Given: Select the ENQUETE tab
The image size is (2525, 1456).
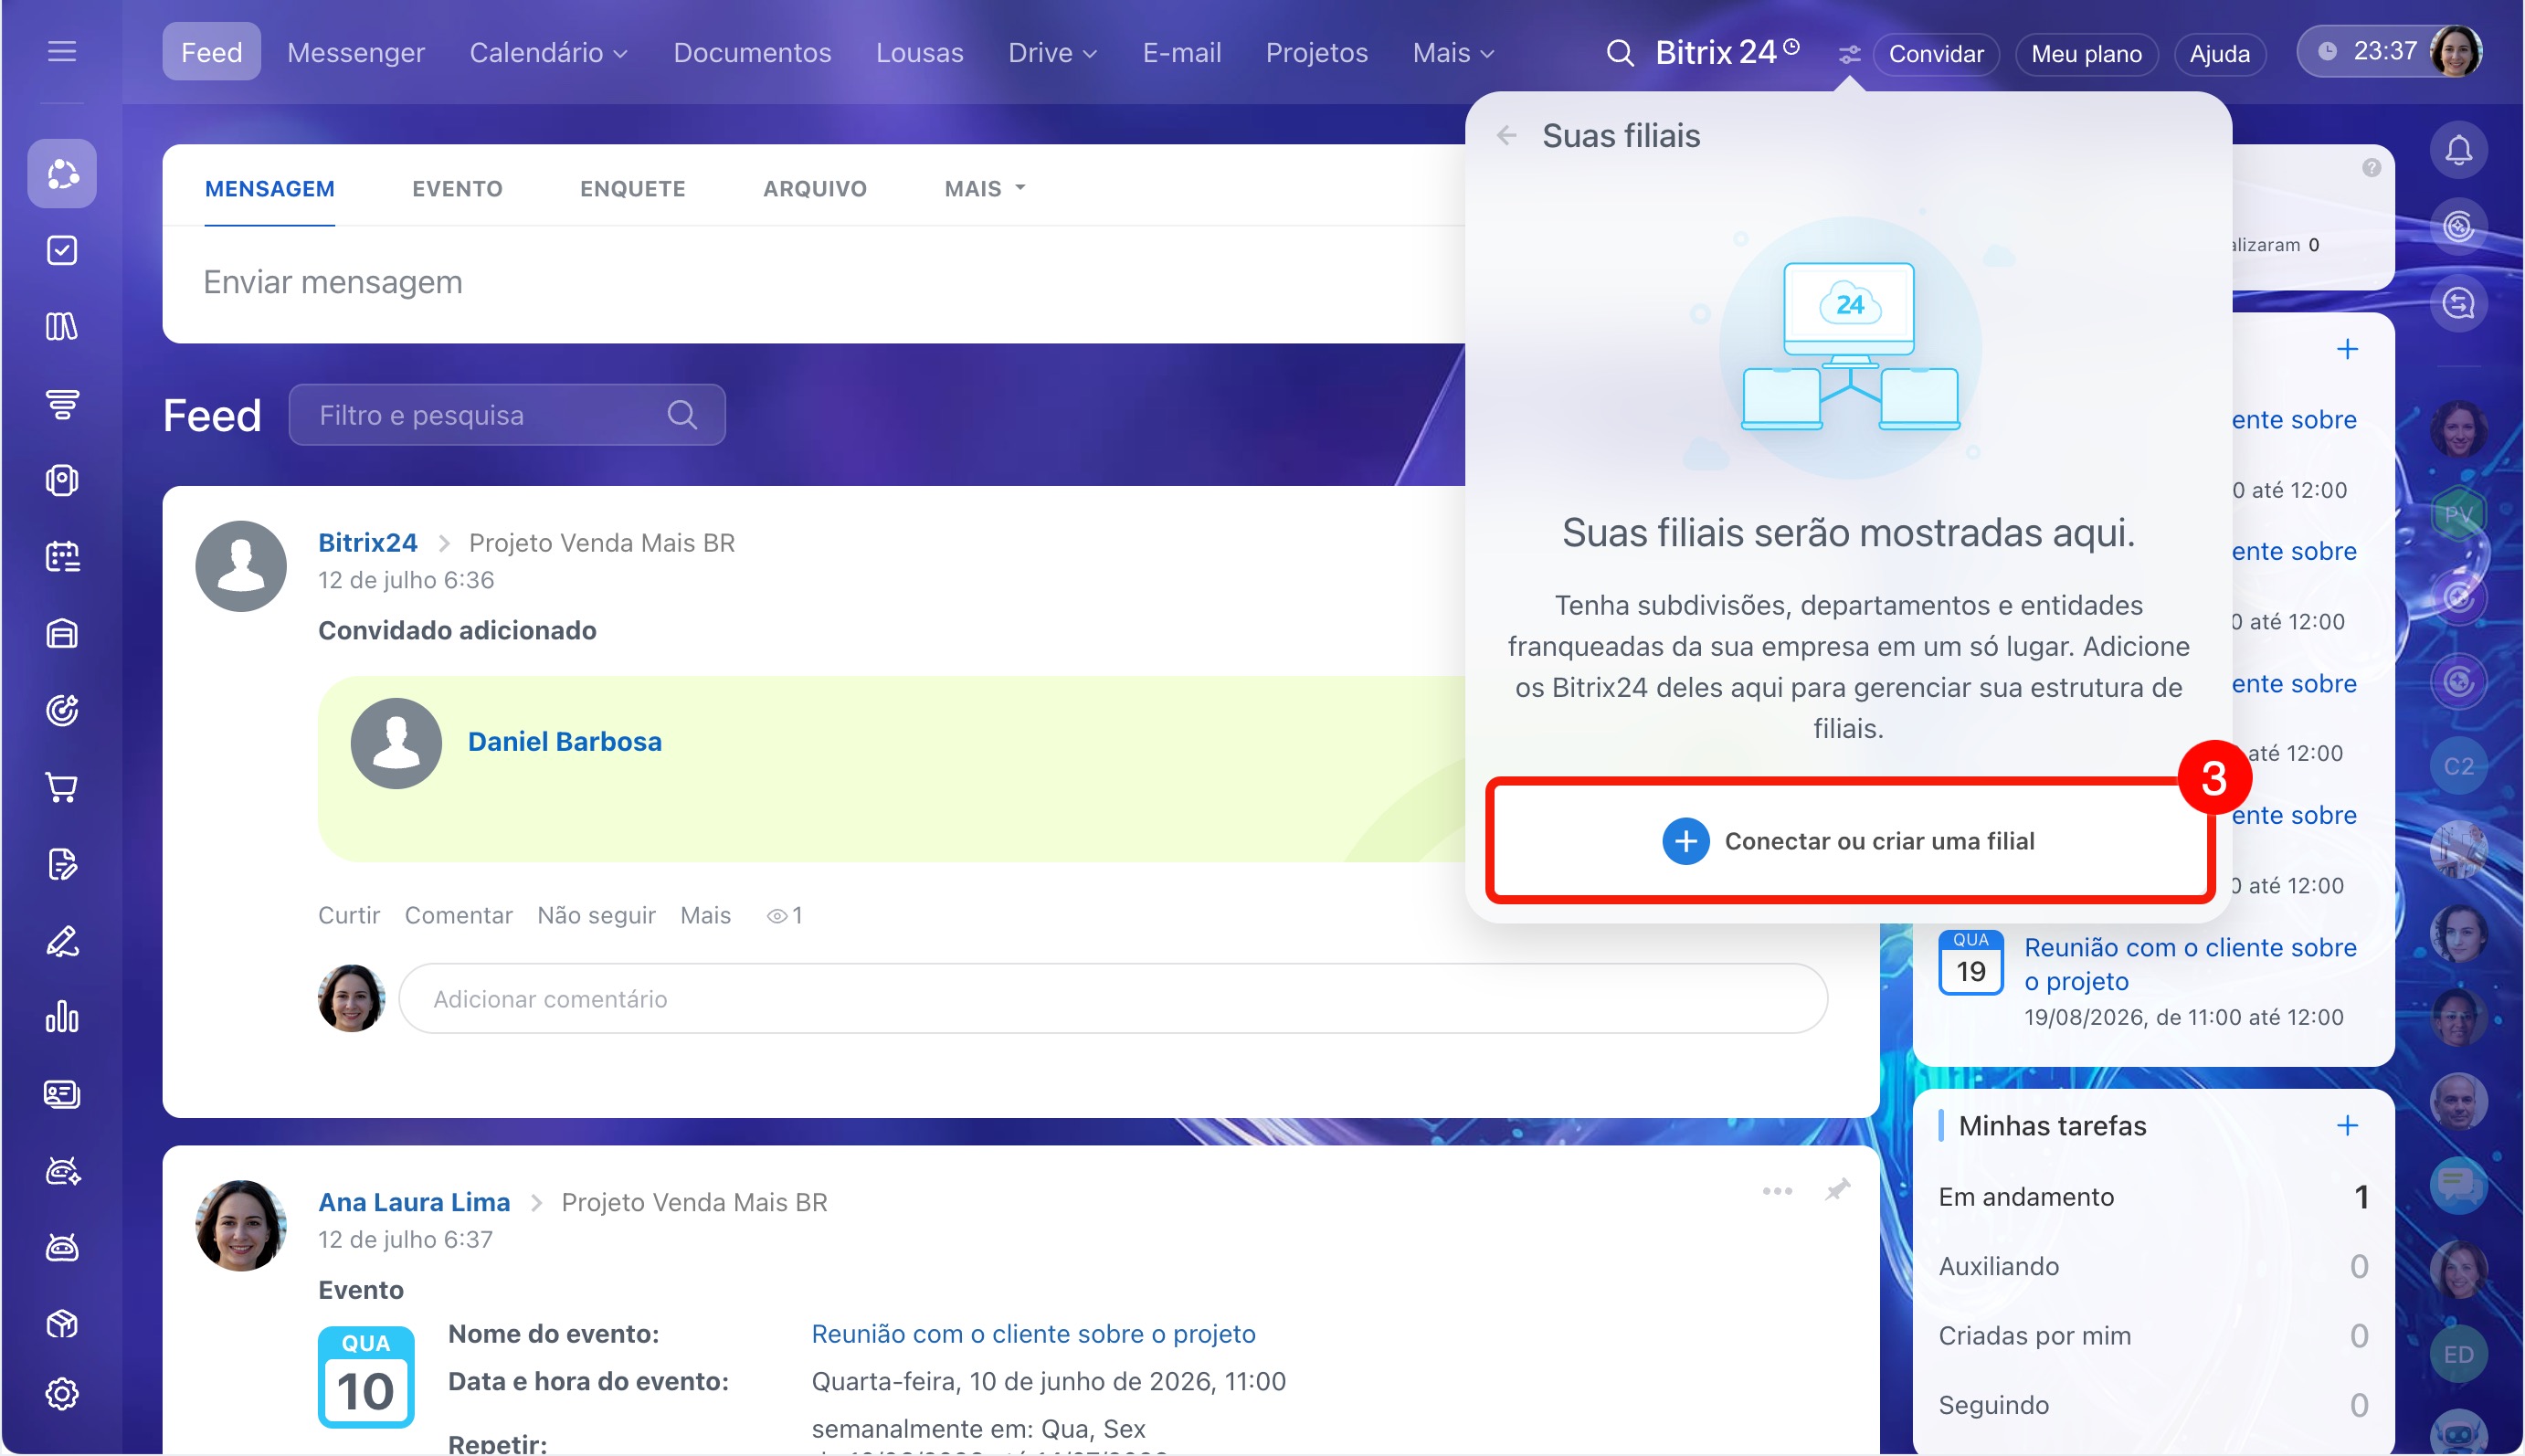Looking at the screenshot, I should pyautogui.click(x=633, y=188).
